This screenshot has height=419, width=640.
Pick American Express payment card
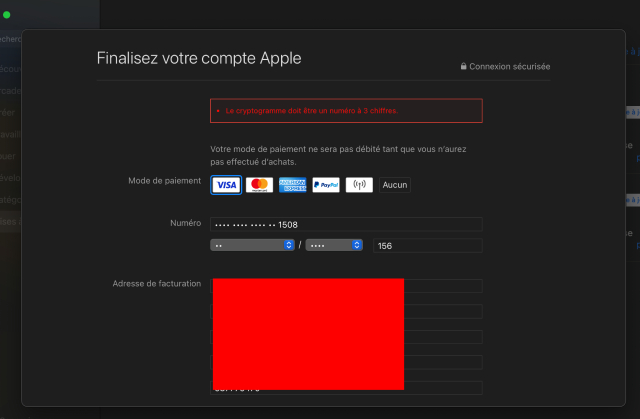point(293,185)
